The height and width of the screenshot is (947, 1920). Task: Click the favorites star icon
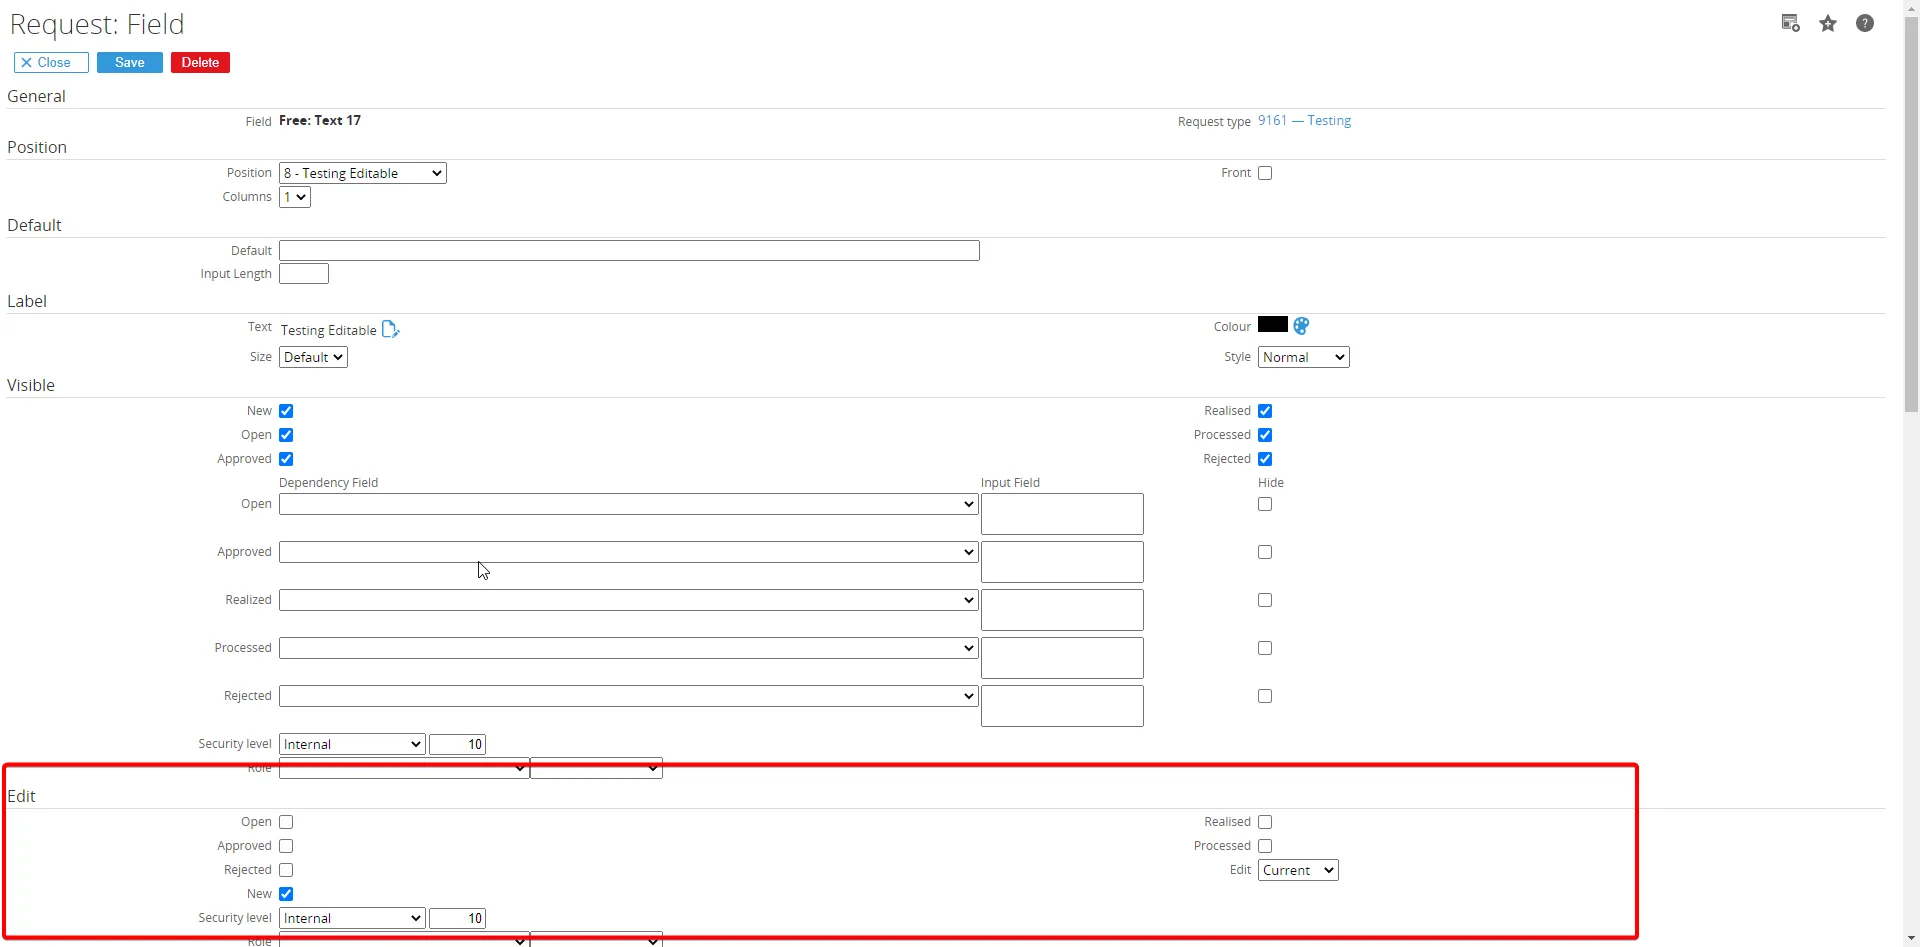[x=1828, y=24]
